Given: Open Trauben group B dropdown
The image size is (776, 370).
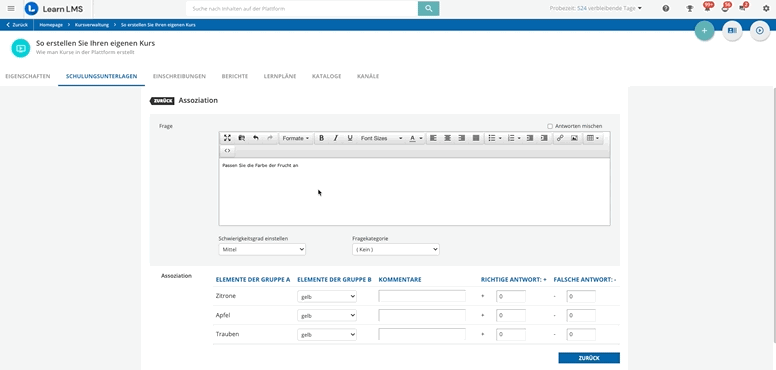Looking at the screenshot, I should pyautogui.click(x=327, y=334).
